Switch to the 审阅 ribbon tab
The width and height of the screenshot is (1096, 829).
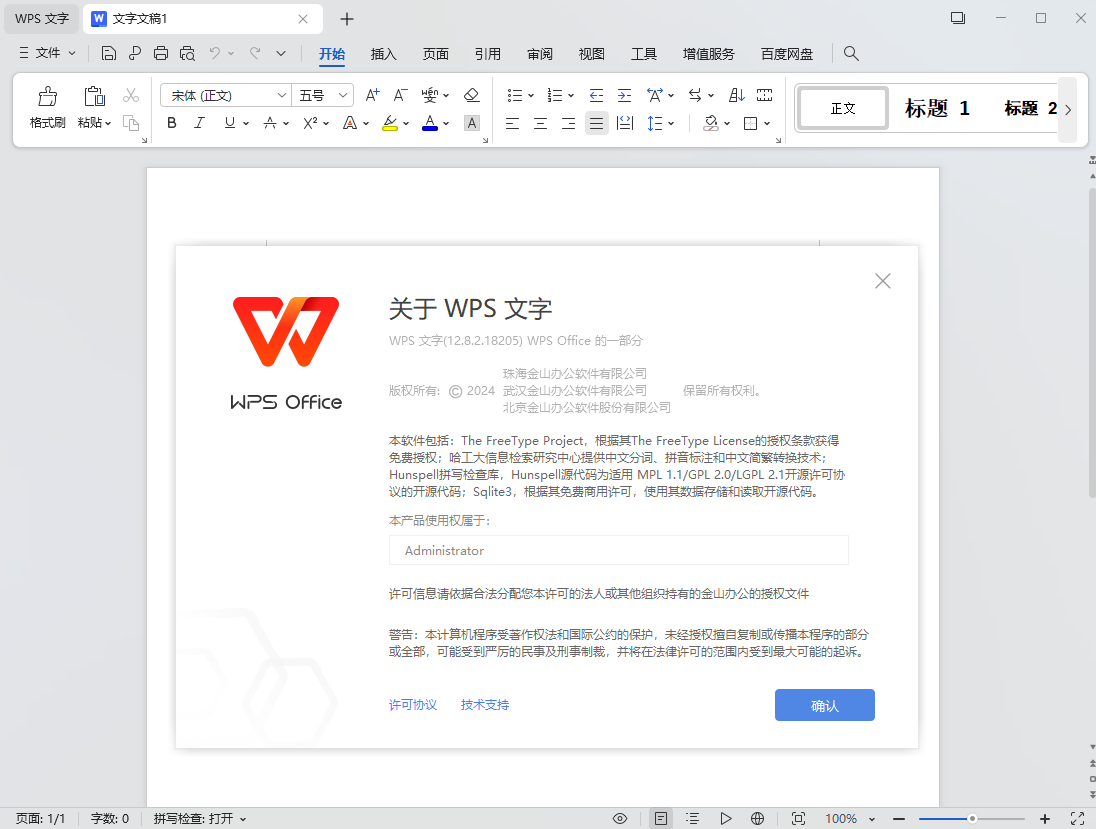540,54
